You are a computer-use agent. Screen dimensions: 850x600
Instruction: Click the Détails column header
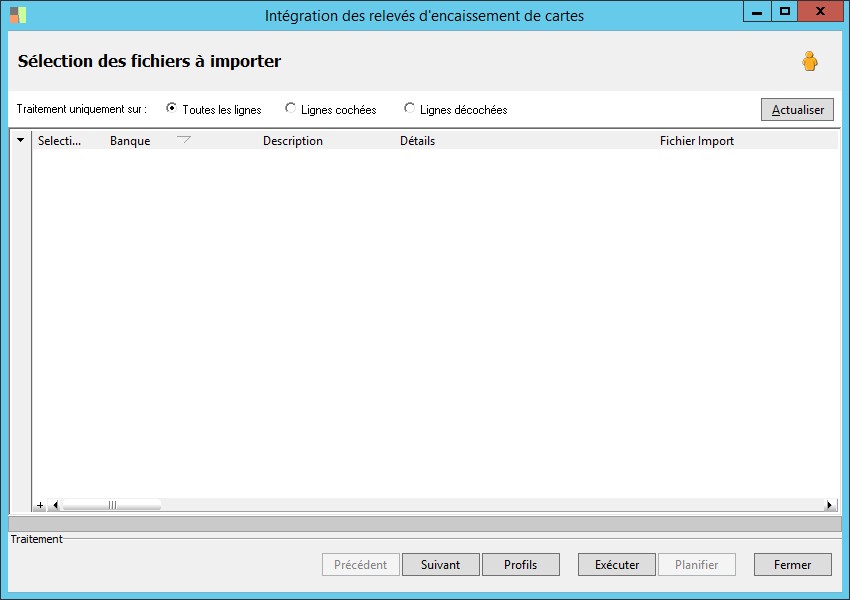[417, 141]
